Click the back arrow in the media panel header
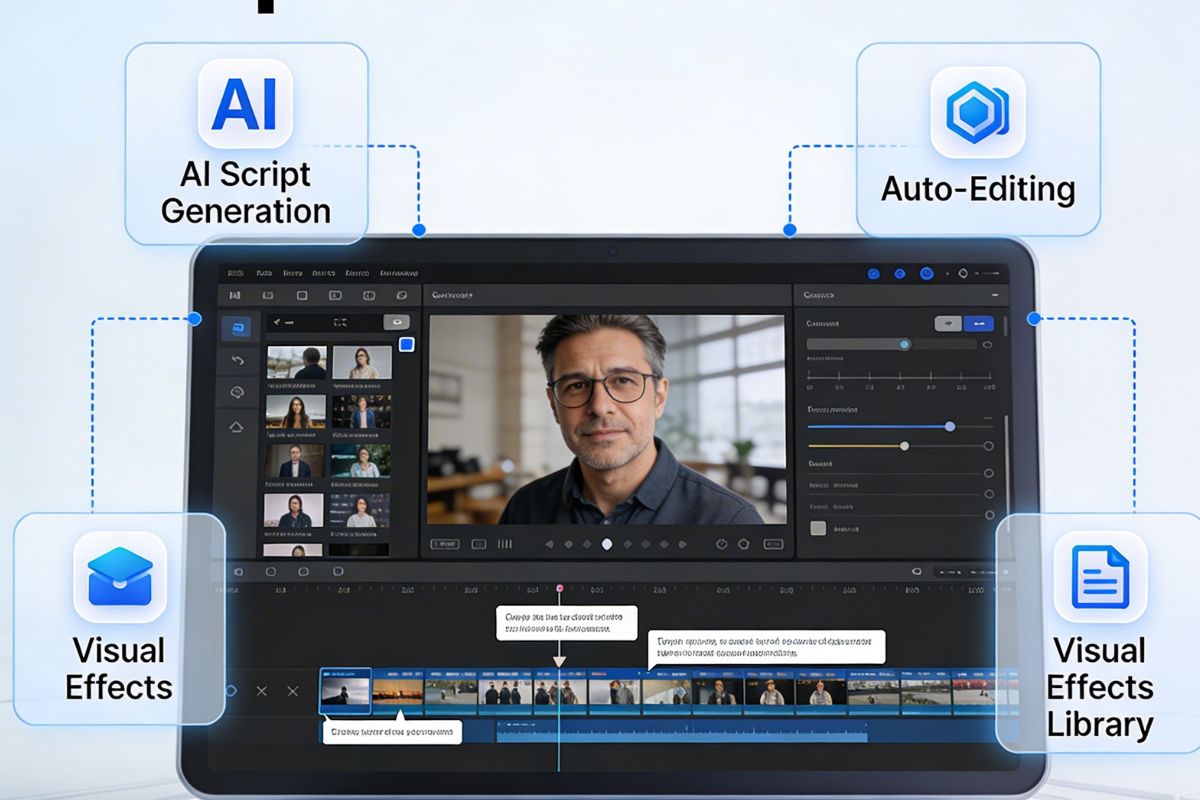 click(x=278, y=322)
